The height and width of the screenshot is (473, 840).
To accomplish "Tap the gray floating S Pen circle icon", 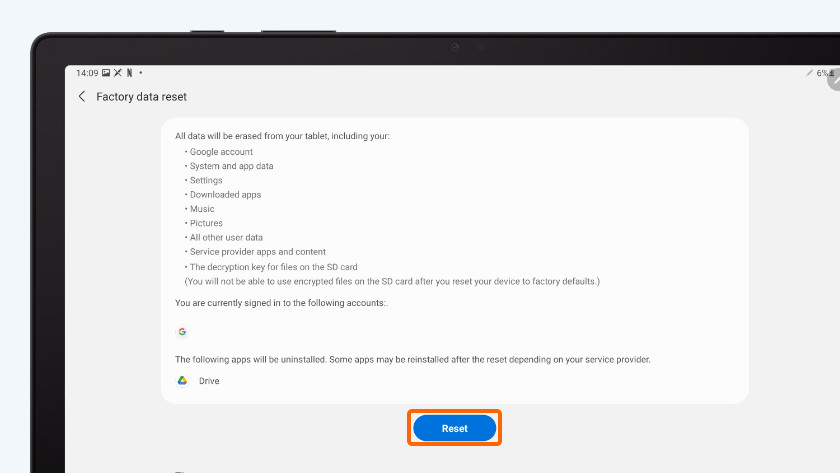I will tap(835, 80).
